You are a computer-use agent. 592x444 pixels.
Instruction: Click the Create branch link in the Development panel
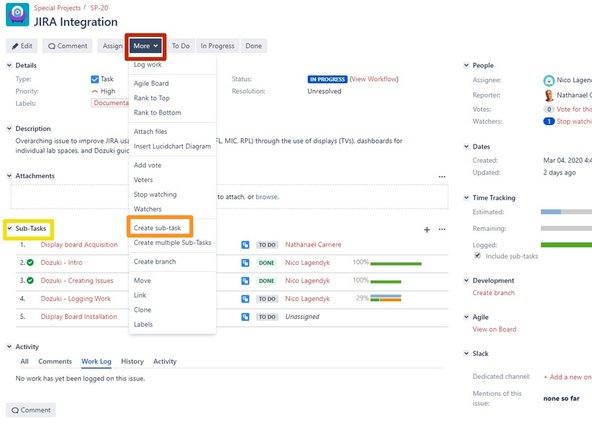pos(493,293)
